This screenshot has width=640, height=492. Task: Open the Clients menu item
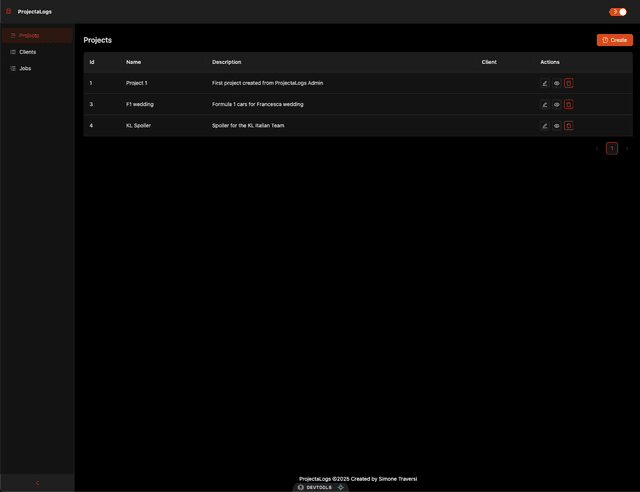click(28, 51)
